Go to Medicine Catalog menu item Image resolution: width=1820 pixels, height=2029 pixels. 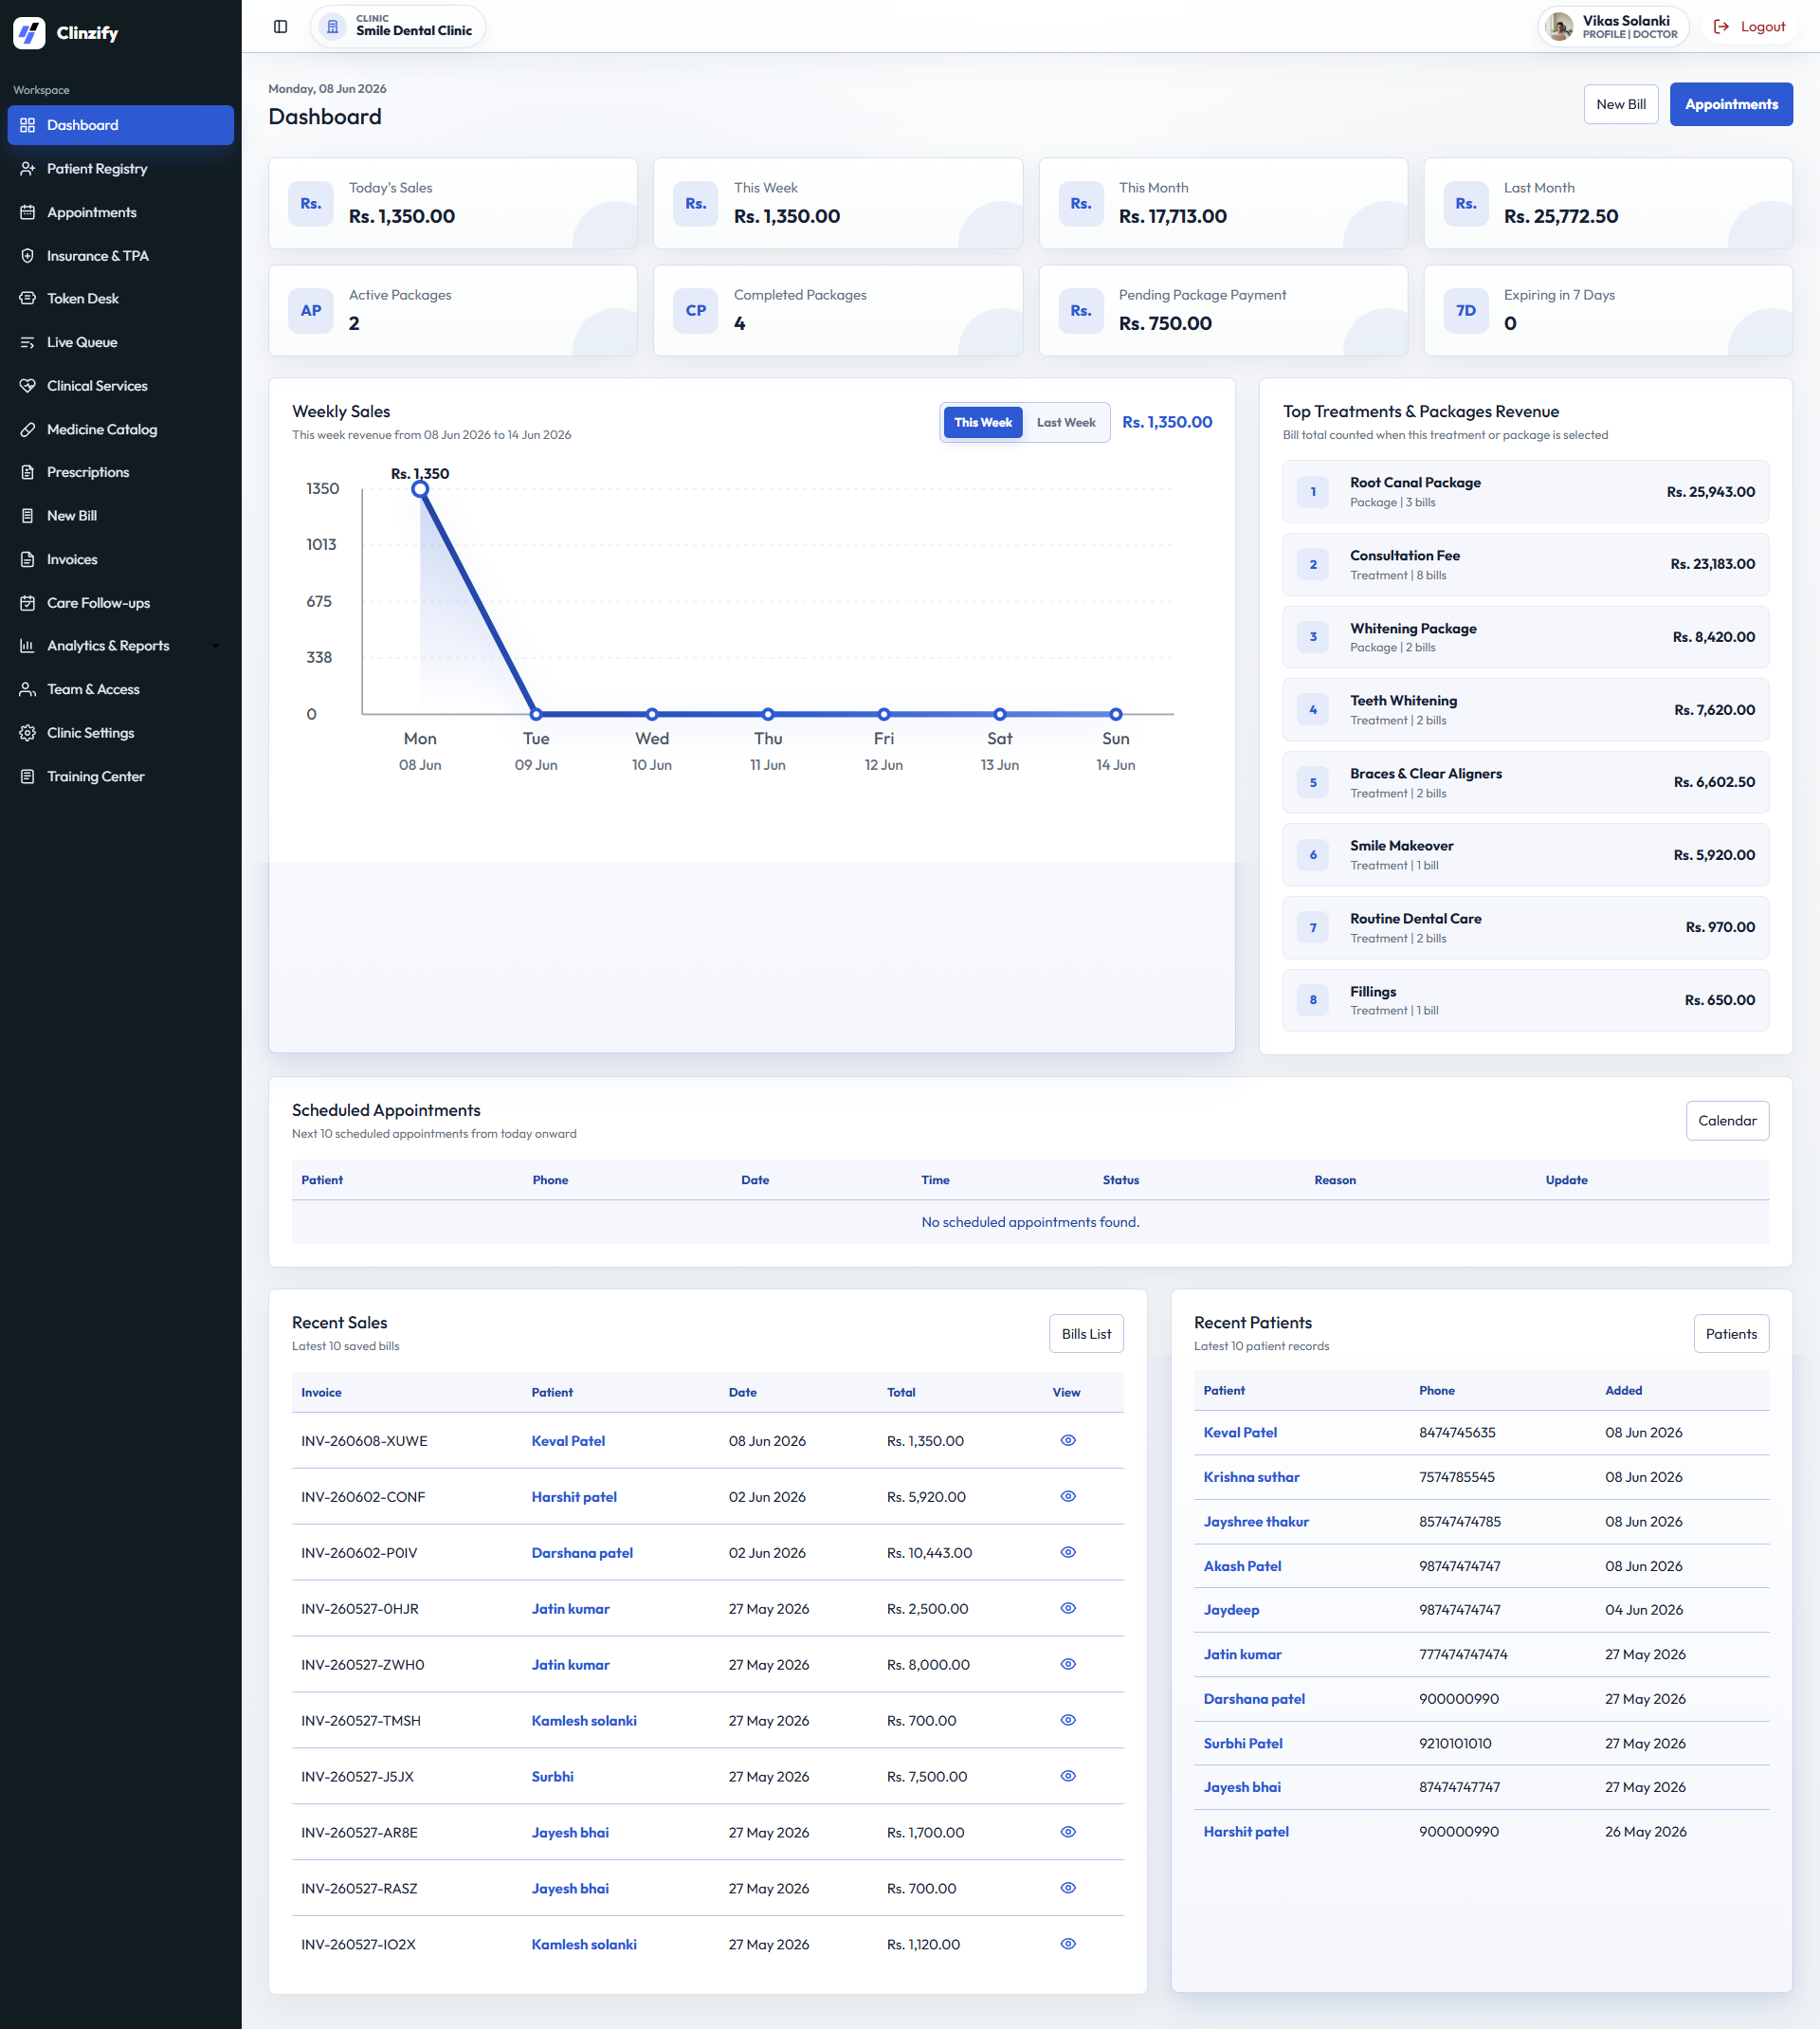tap(121, 429)
